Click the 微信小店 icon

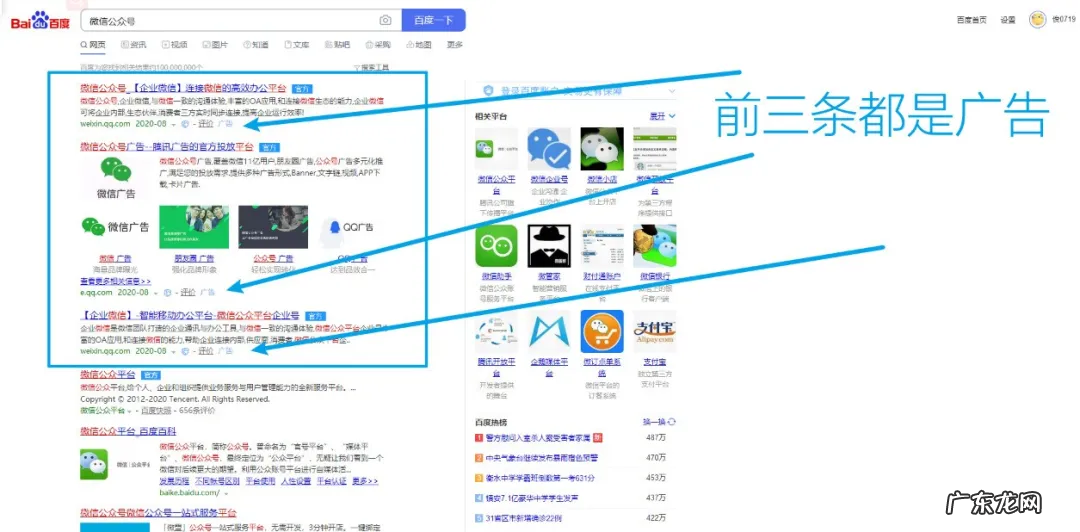pos(602,149)
